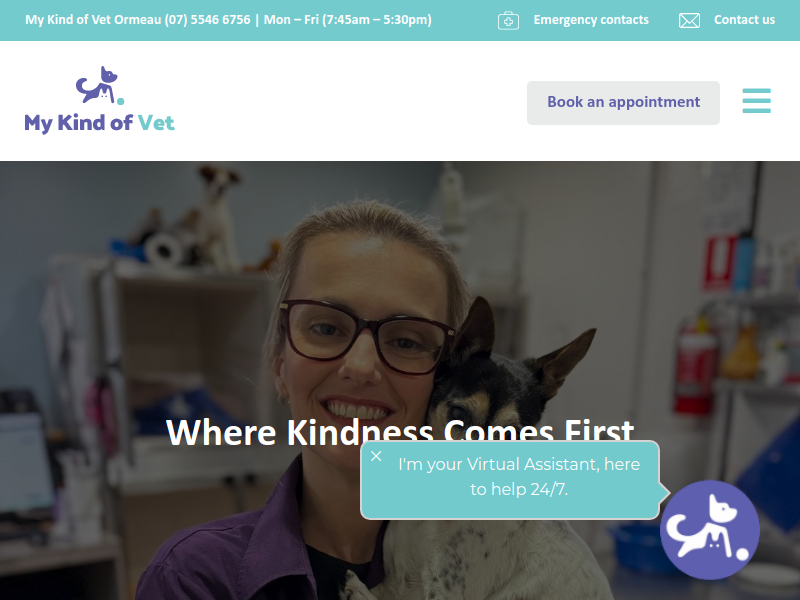The height and width of the screenshot is (600, 800).
Task: Click the teal dot beside the logo dog
Action: 120,101
